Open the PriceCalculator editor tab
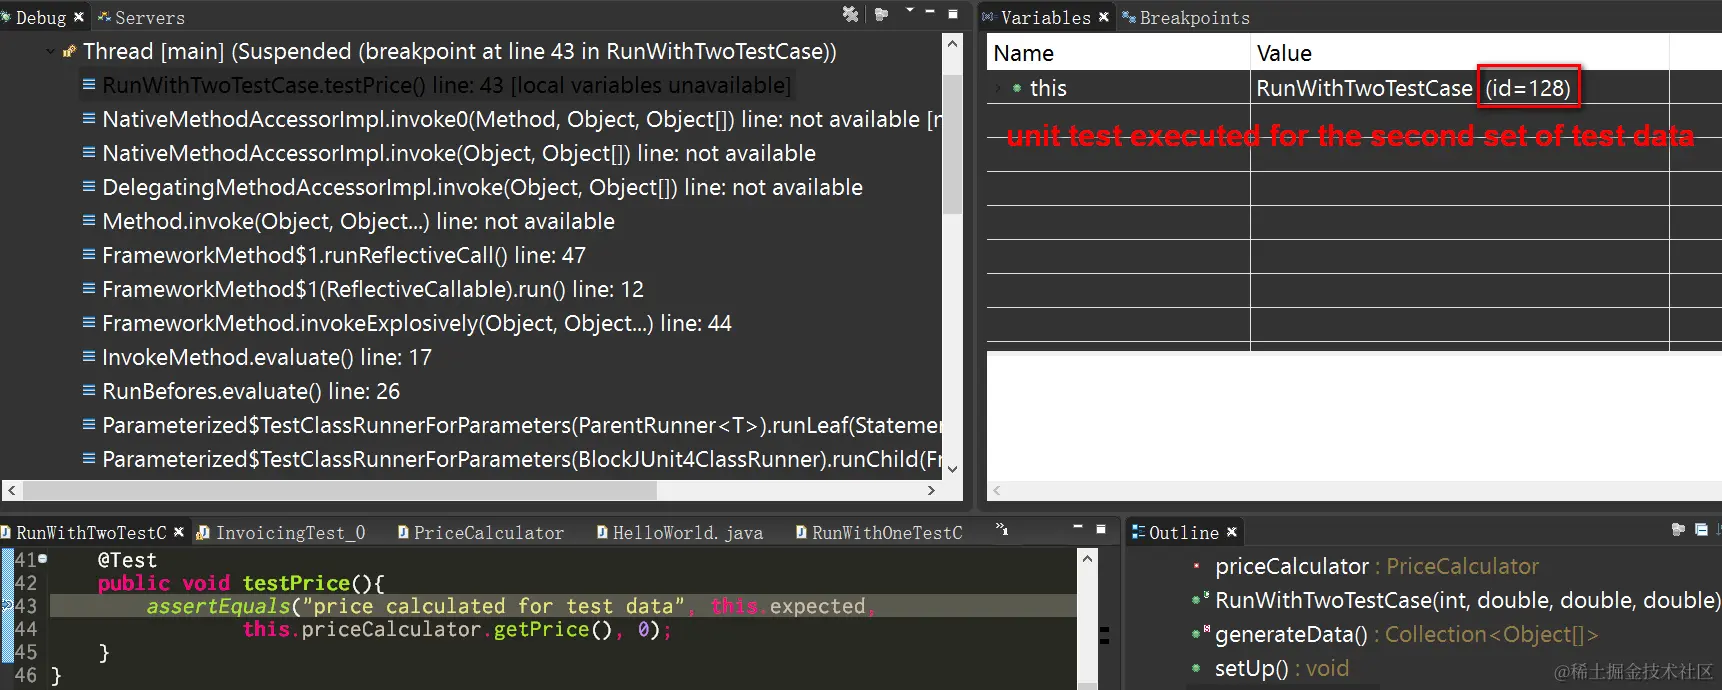 tap(481, 533)
